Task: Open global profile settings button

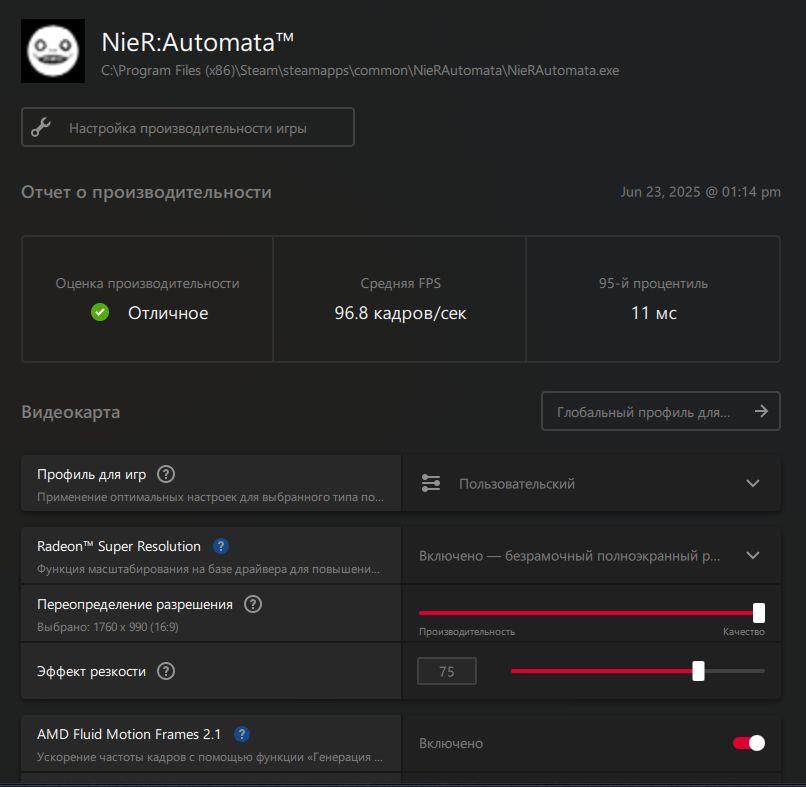Action: pos(661,411)
